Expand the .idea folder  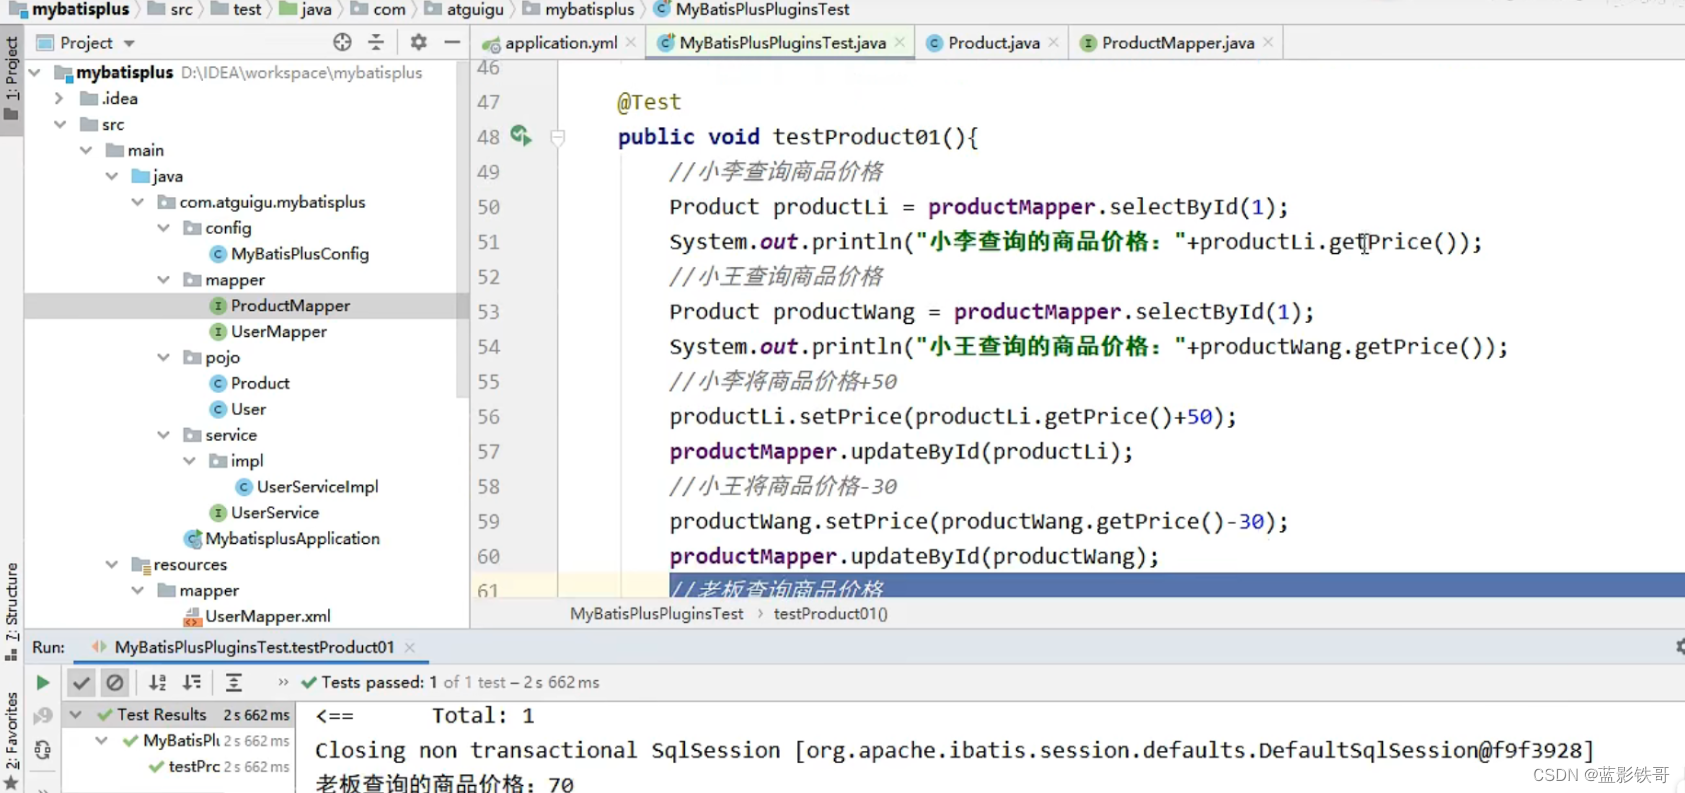tap(59, 98)
